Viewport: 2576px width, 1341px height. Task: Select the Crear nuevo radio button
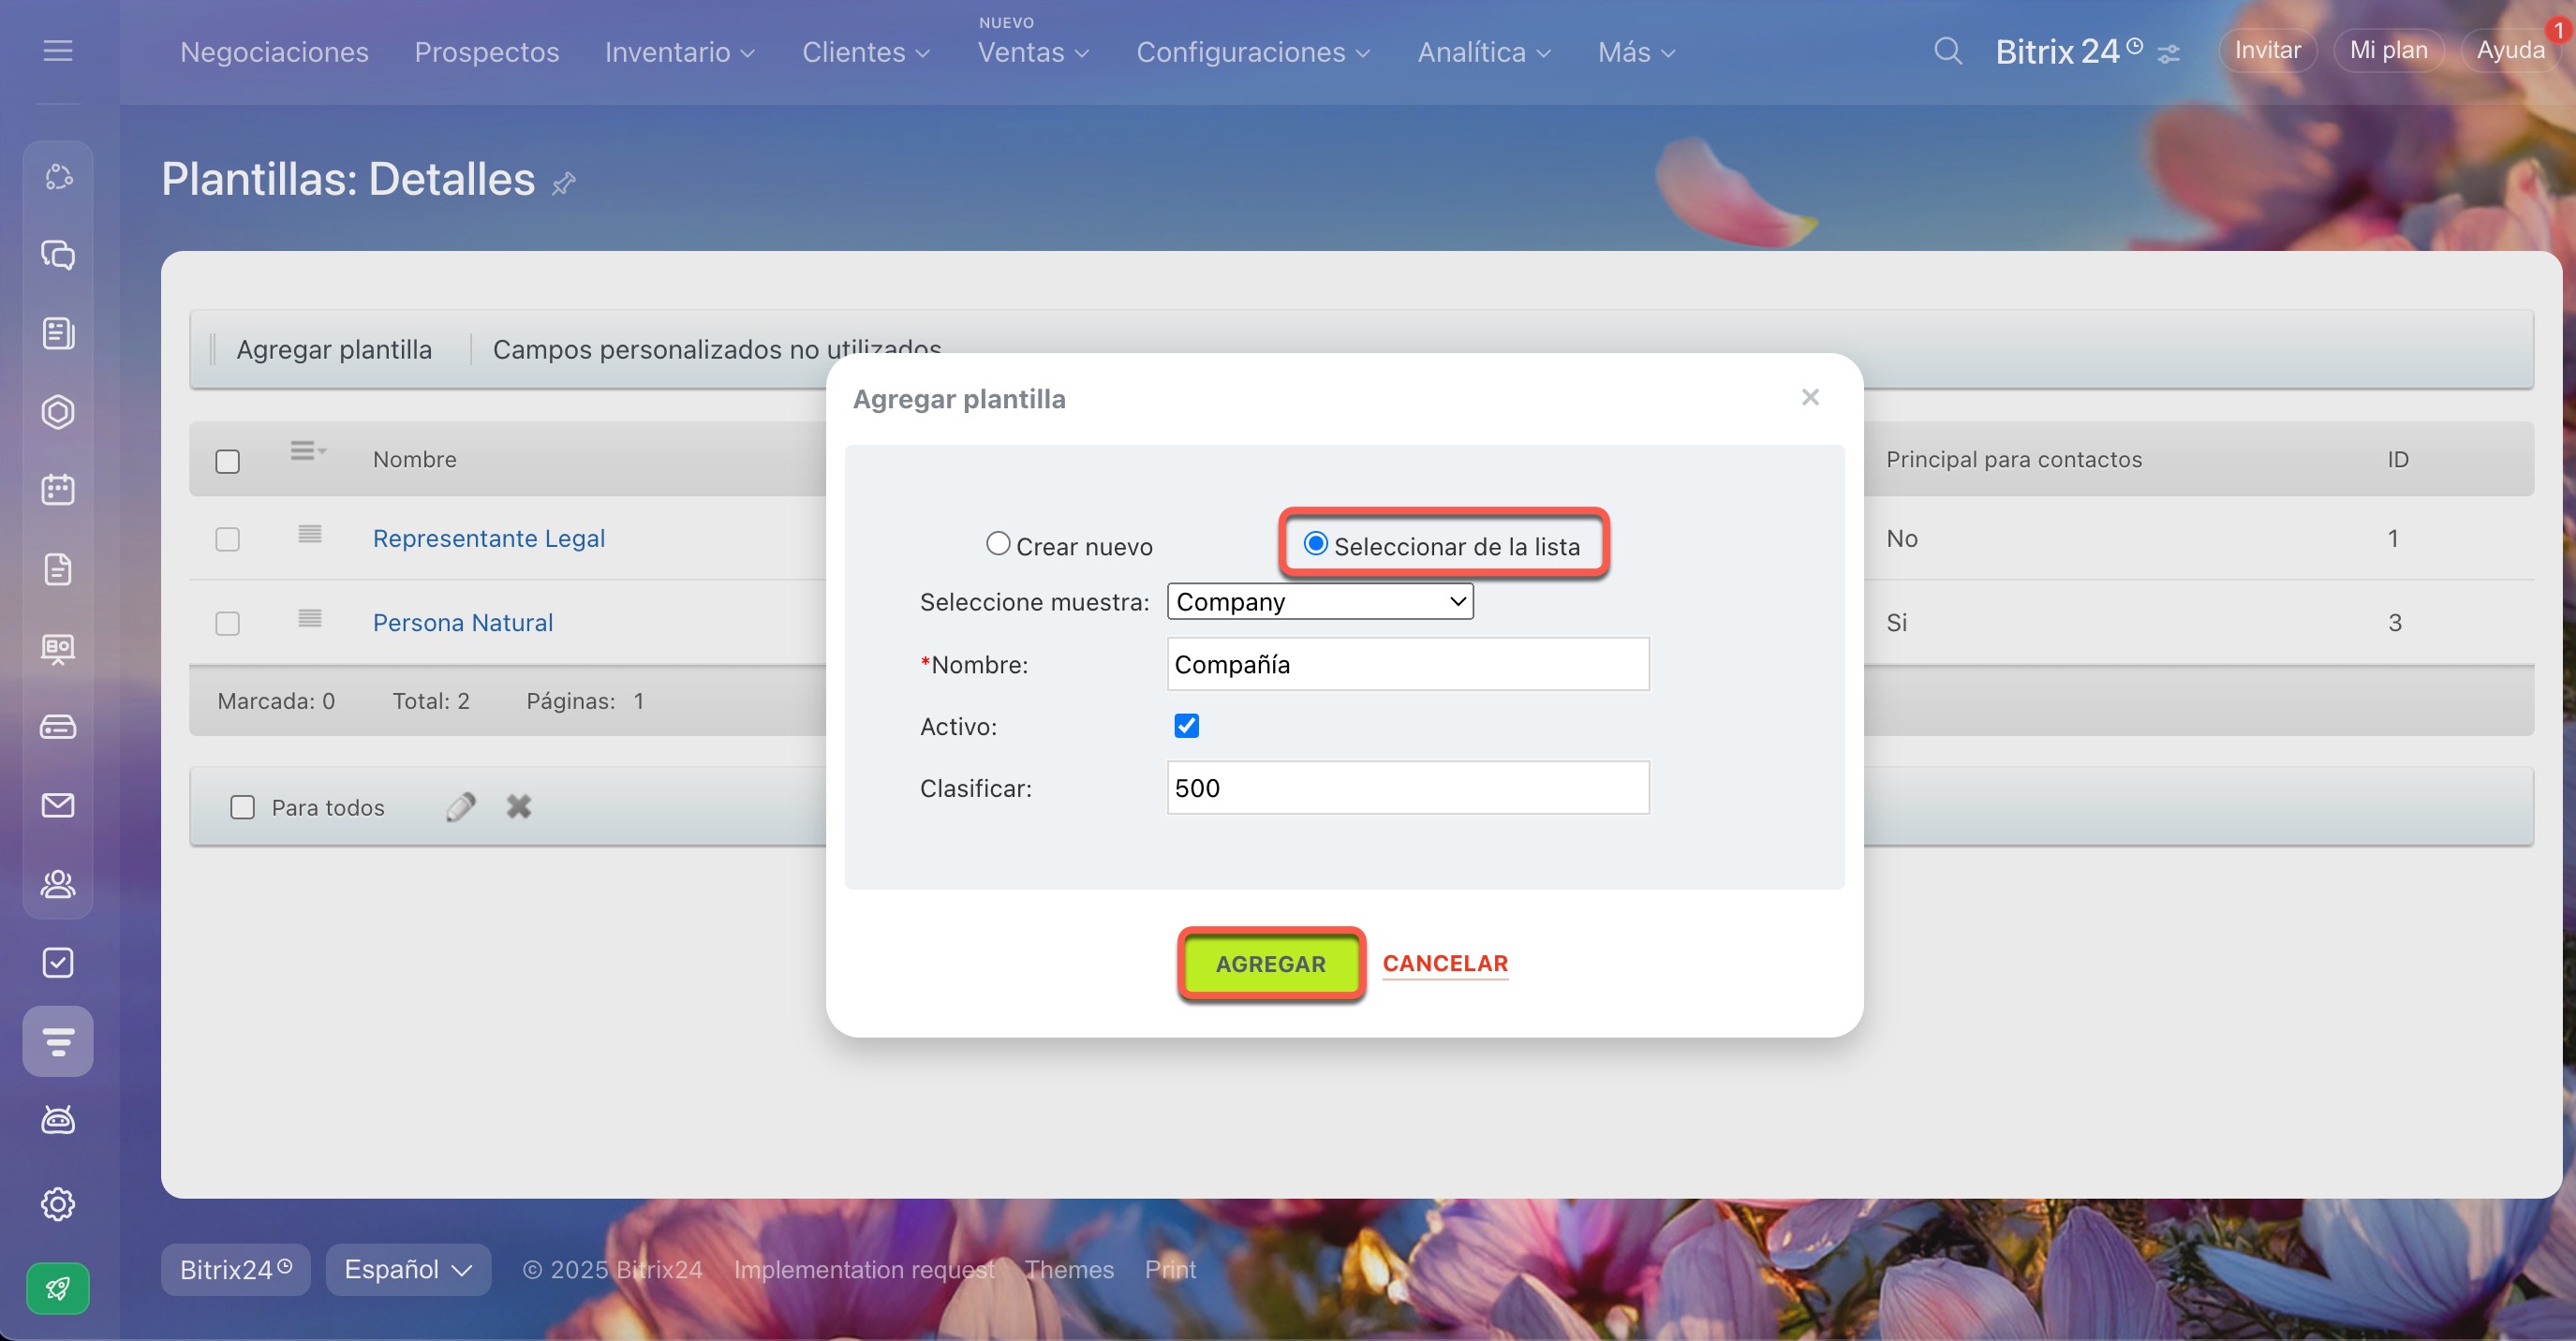coord(998,543)
